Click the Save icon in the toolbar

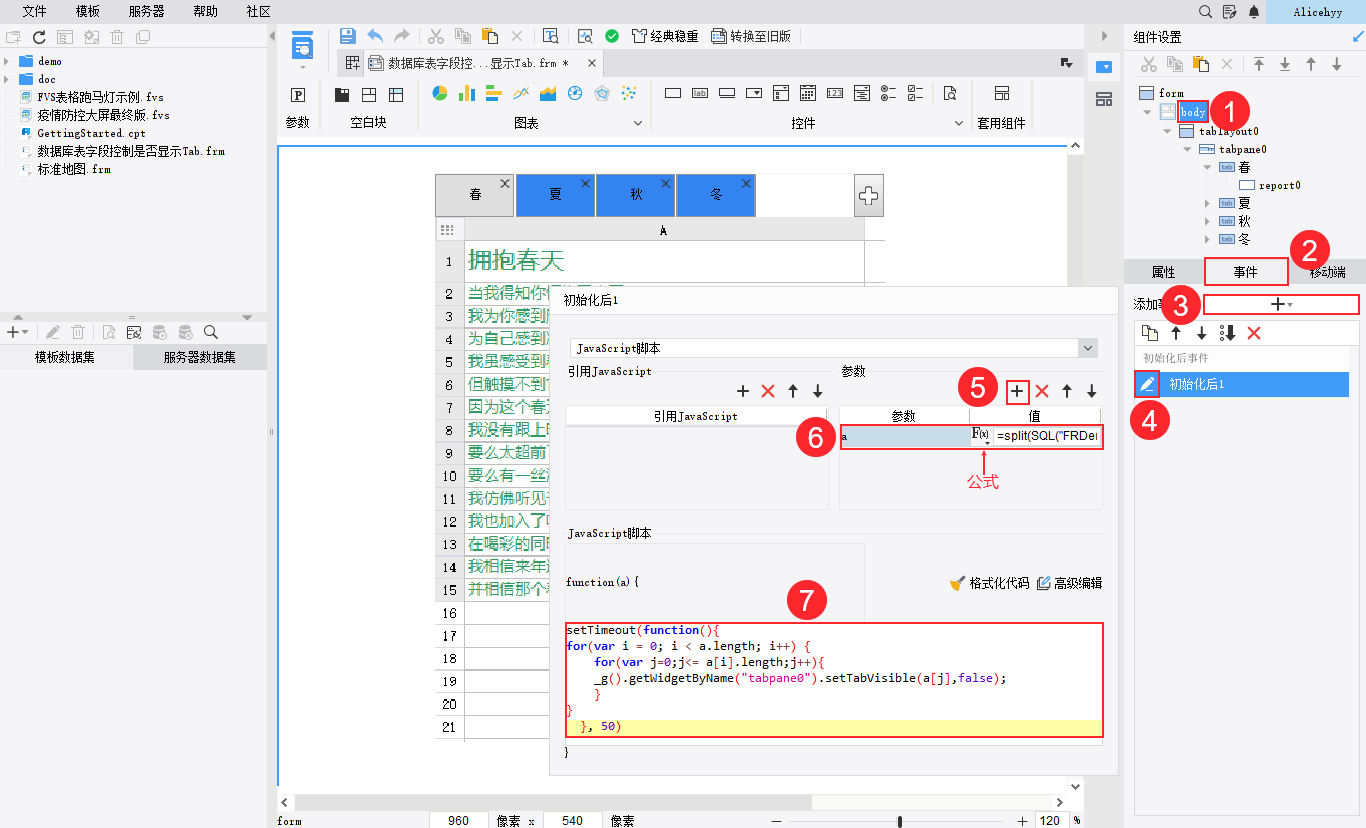click(x=347, y=36)
